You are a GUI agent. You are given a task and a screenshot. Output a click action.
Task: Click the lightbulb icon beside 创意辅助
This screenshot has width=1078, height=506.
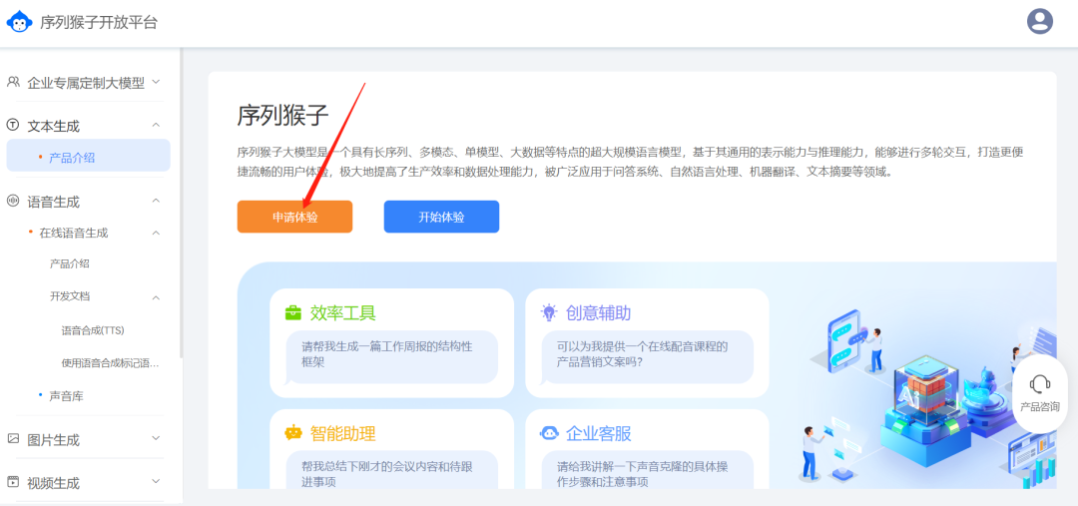tap(549, 313)
